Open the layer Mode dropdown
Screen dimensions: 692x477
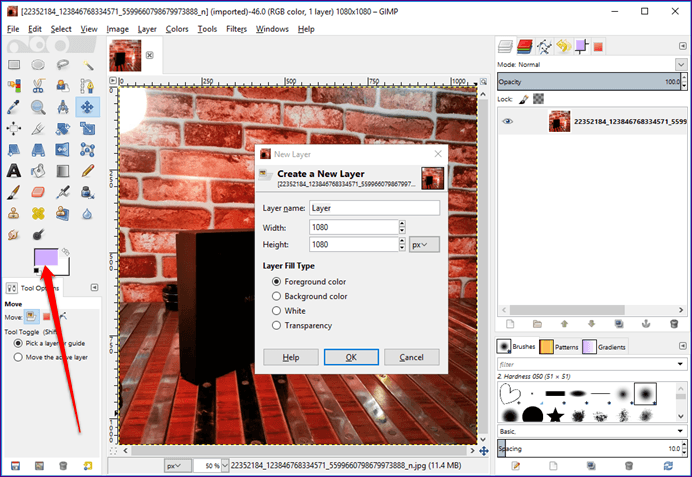681,64
